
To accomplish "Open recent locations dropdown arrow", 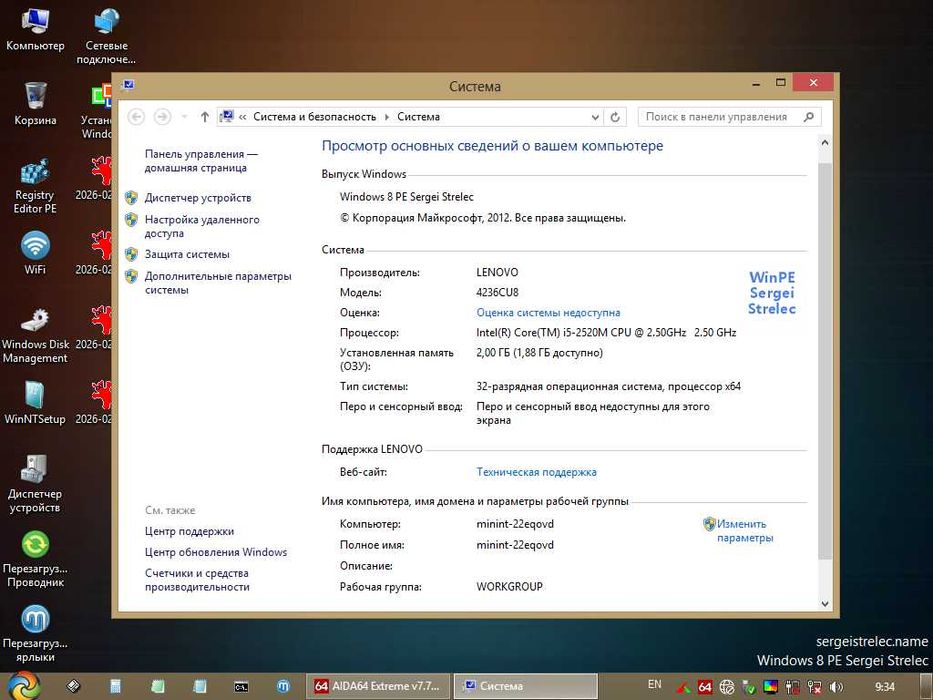I will click(x=184, y=117).
